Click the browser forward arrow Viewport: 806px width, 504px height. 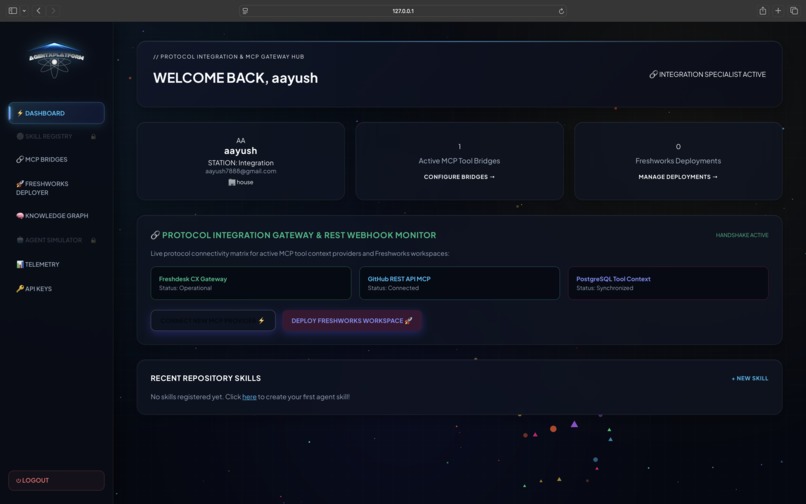pyautogui.click(x=53, y=11)
